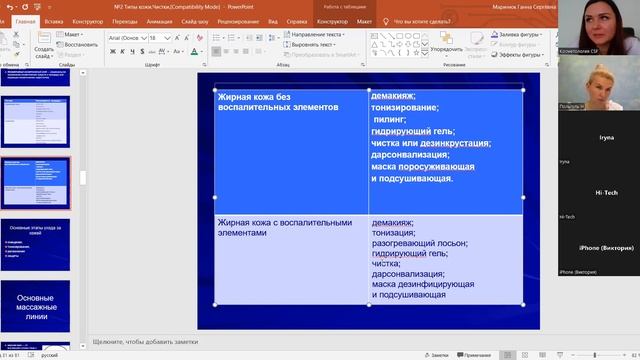Open Рецензирование ribbon tab
This screenshot has width=640, height=360.
tap(238, 22)
